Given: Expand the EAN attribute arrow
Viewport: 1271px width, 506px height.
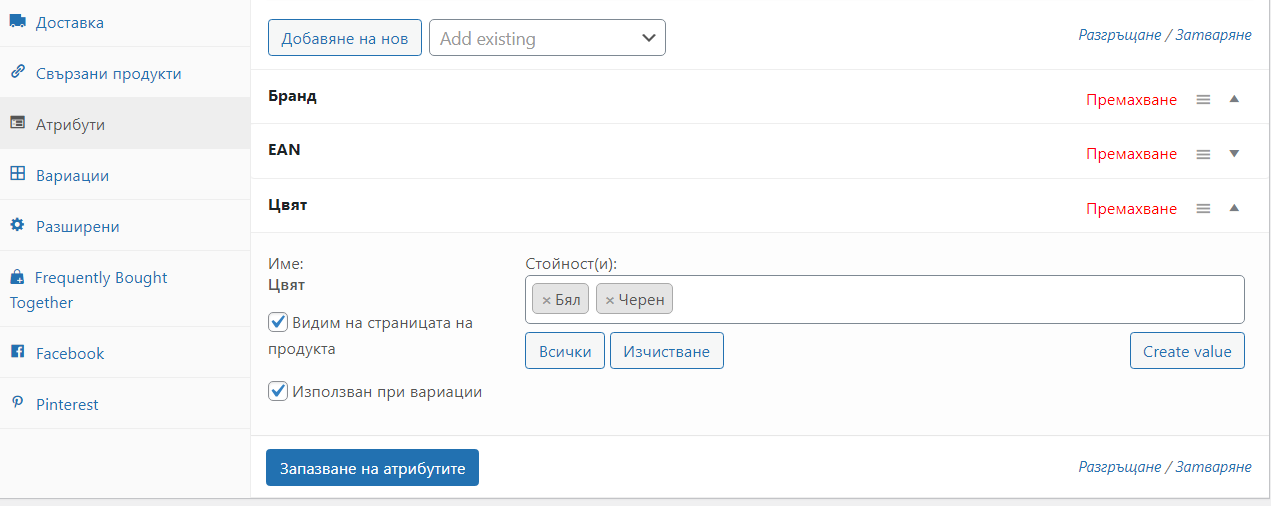Looking at the screenshot, I should (x=1234, y=154).
